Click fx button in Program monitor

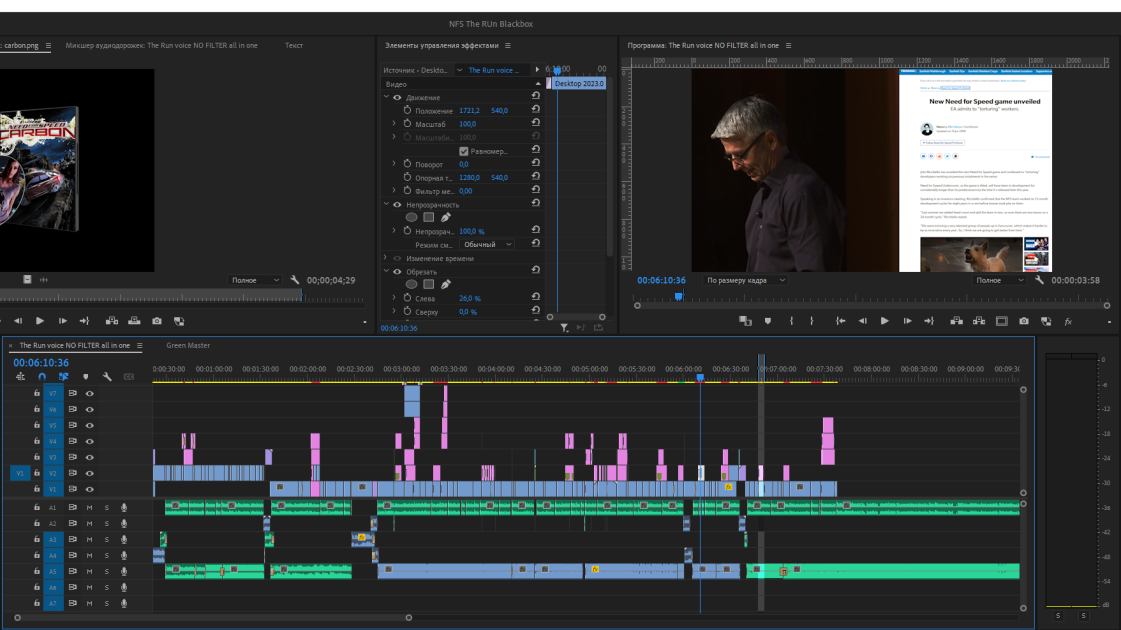coord(1068,322)
